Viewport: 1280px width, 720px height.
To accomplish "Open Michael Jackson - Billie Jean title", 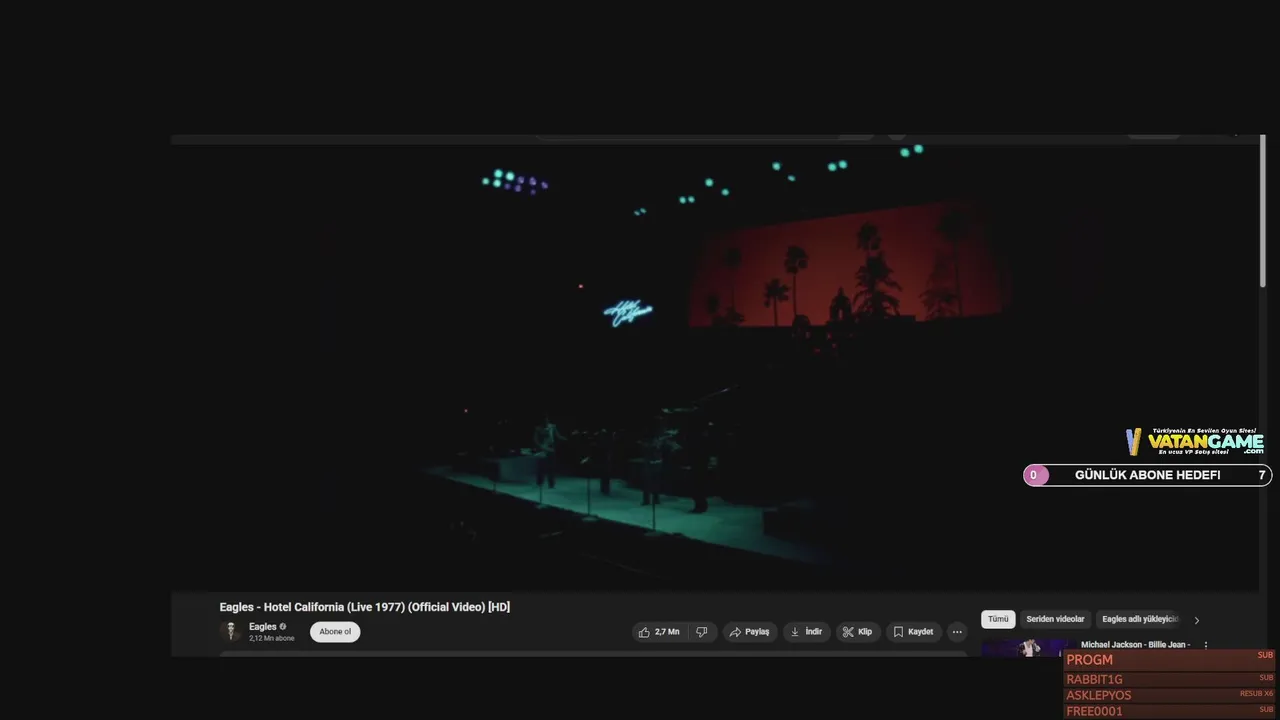I will [x=1135, y=645].
